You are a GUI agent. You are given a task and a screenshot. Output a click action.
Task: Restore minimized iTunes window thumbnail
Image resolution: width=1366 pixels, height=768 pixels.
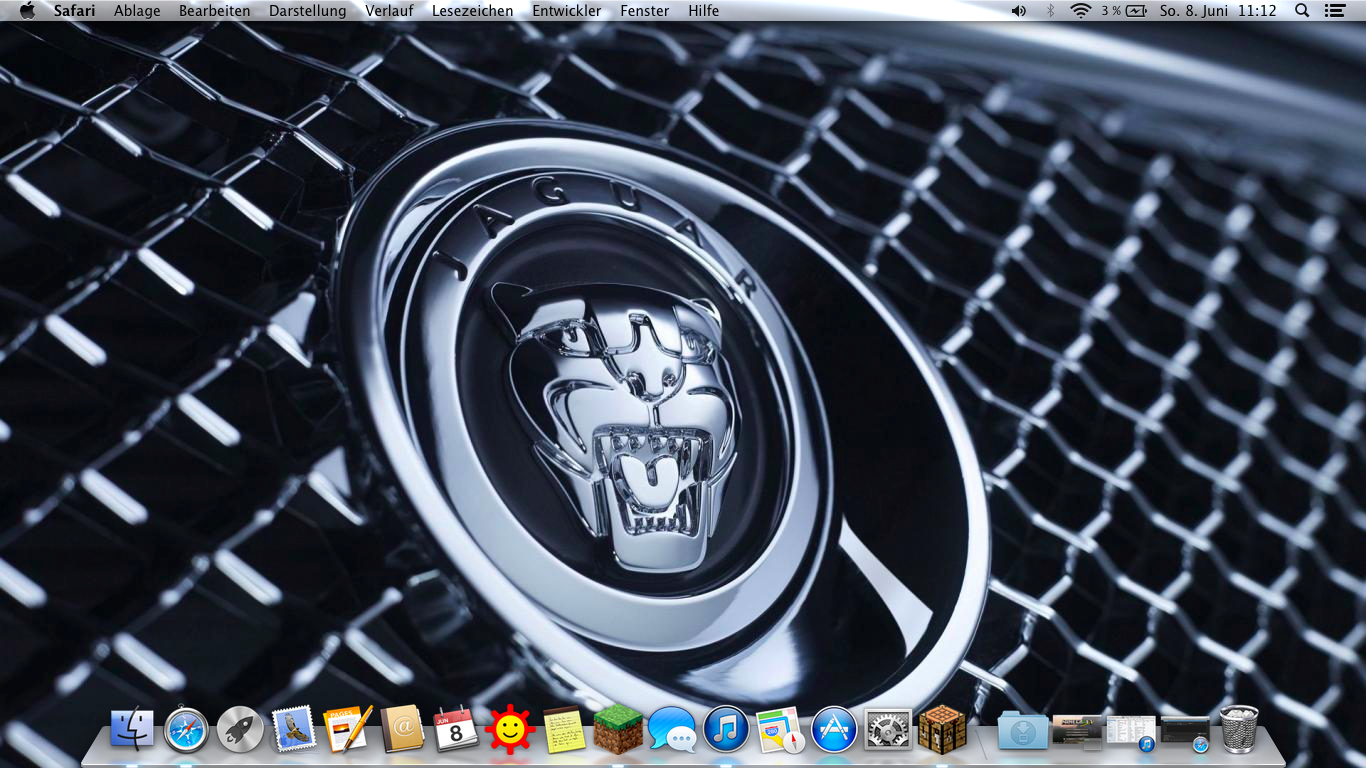click(1131, 732)
